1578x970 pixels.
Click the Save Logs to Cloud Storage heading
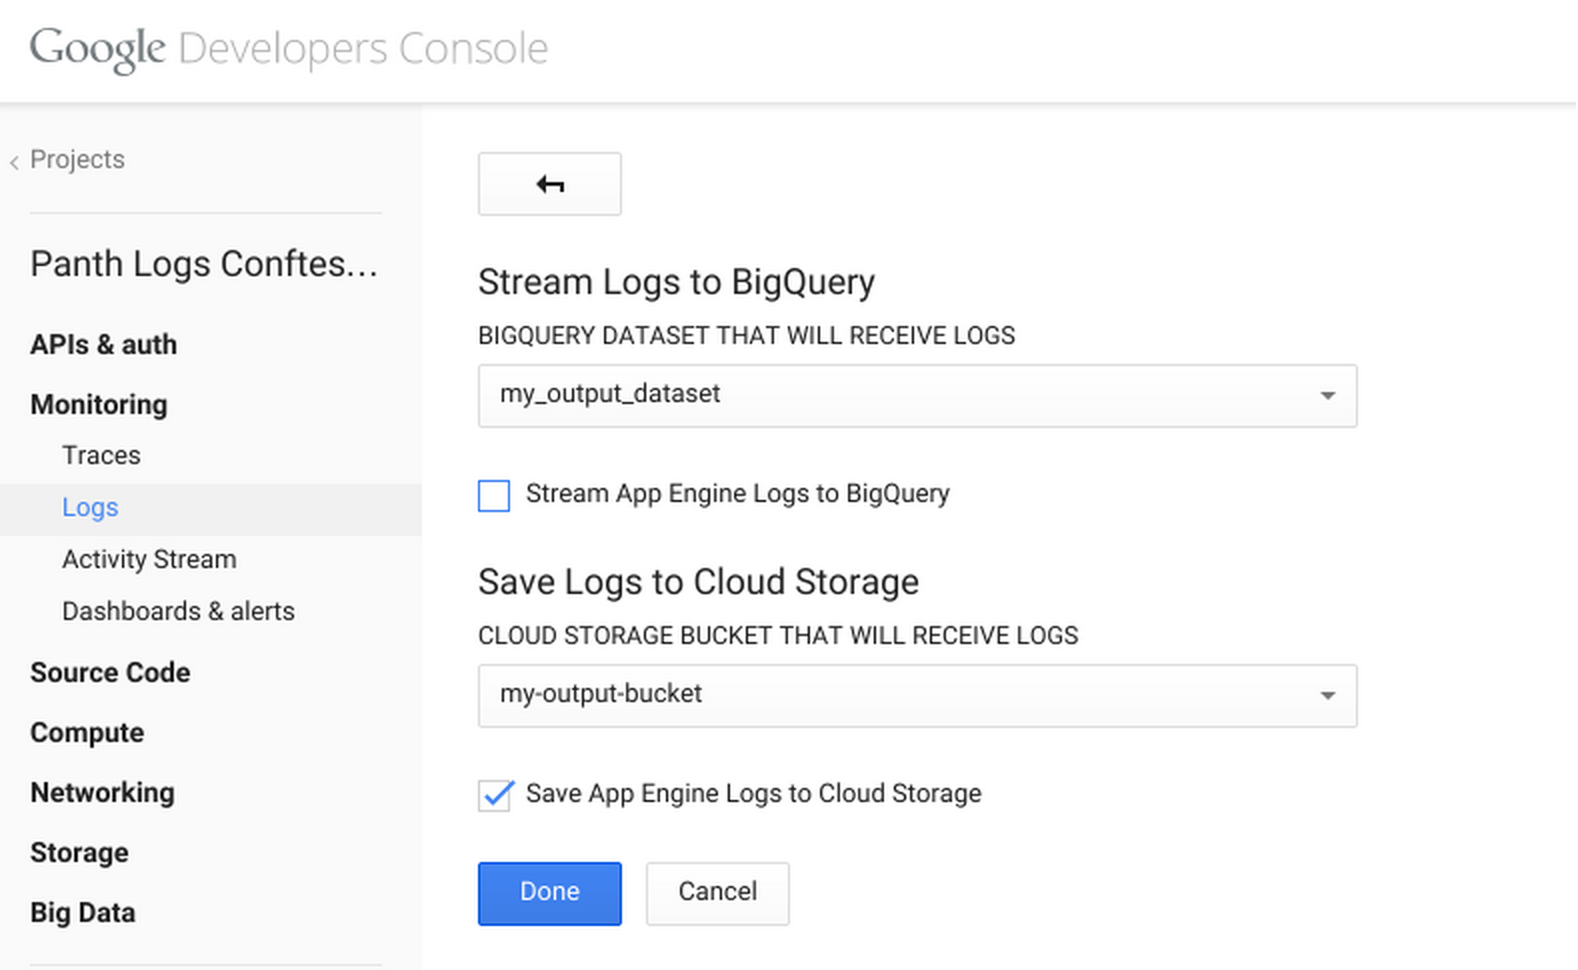point(698,583)
